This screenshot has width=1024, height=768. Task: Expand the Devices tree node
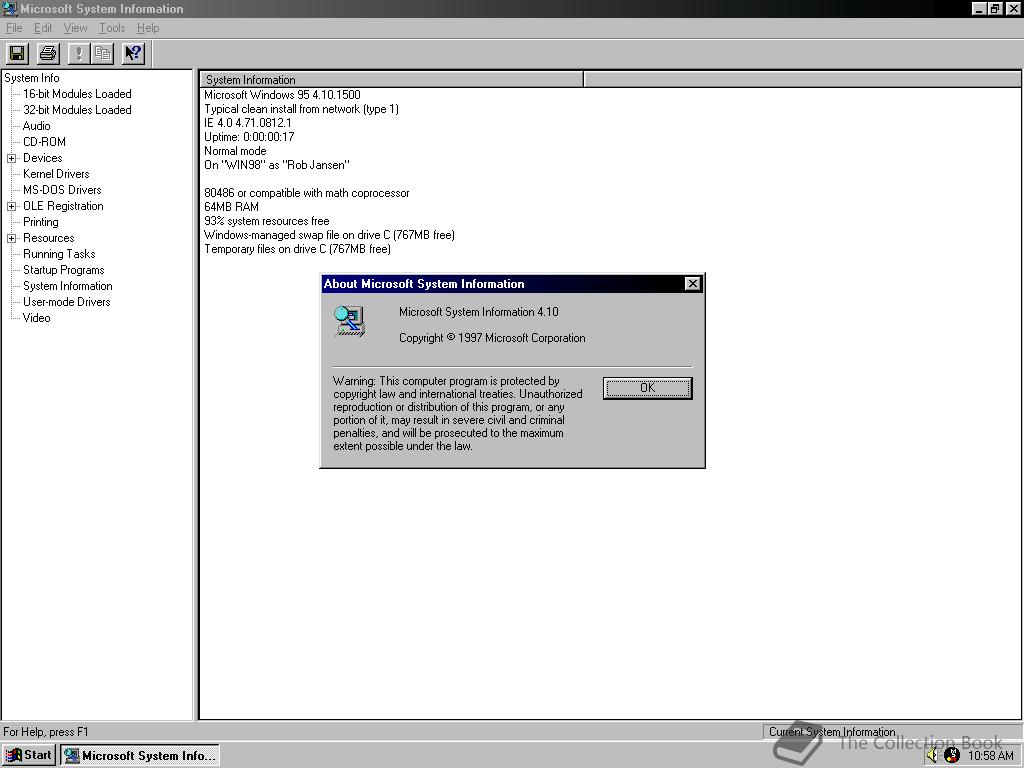[x=11, y=158]
